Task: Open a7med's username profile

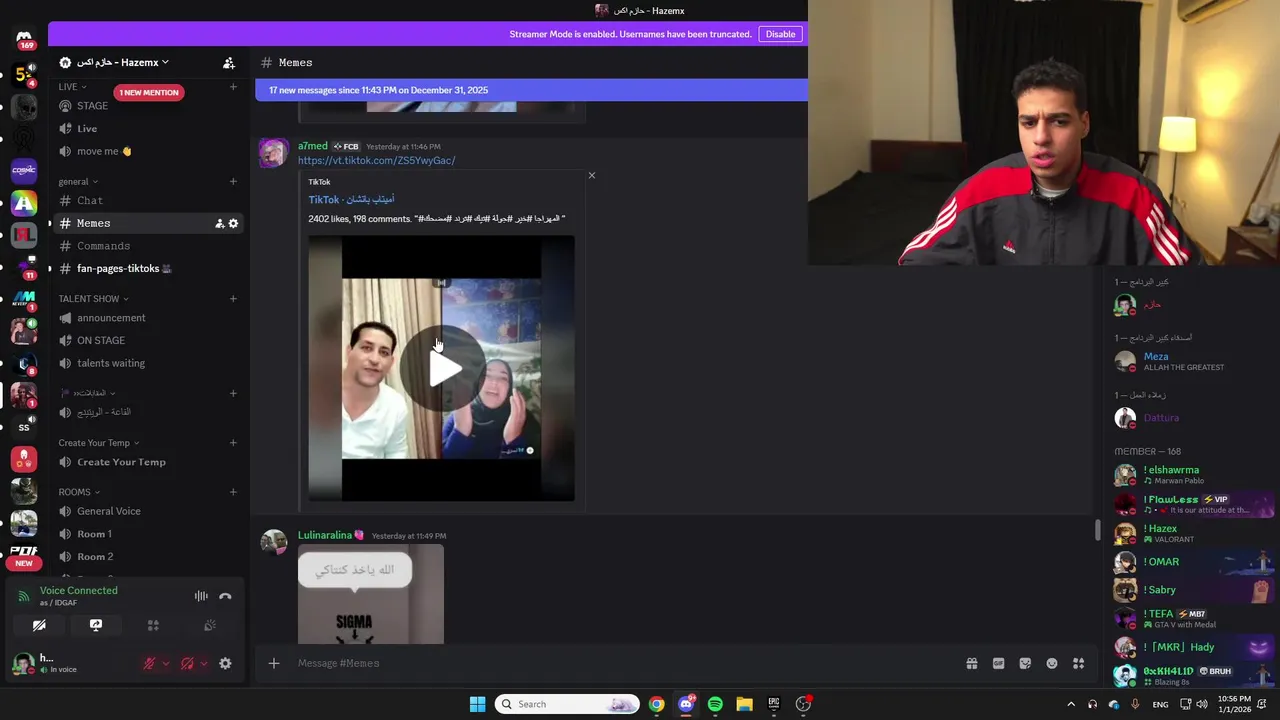Action: tap(312, 146)
